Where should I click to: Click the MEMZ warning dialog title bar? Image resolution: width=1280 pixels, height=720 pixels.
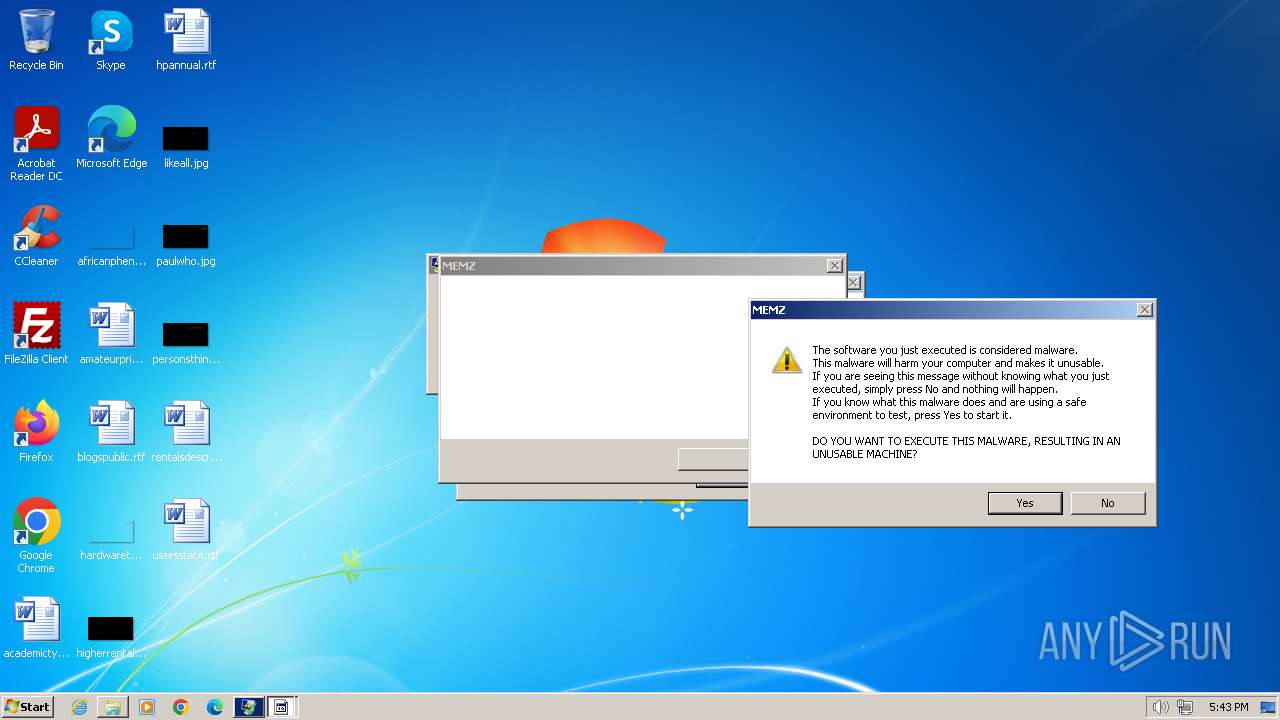coord(943,310)
